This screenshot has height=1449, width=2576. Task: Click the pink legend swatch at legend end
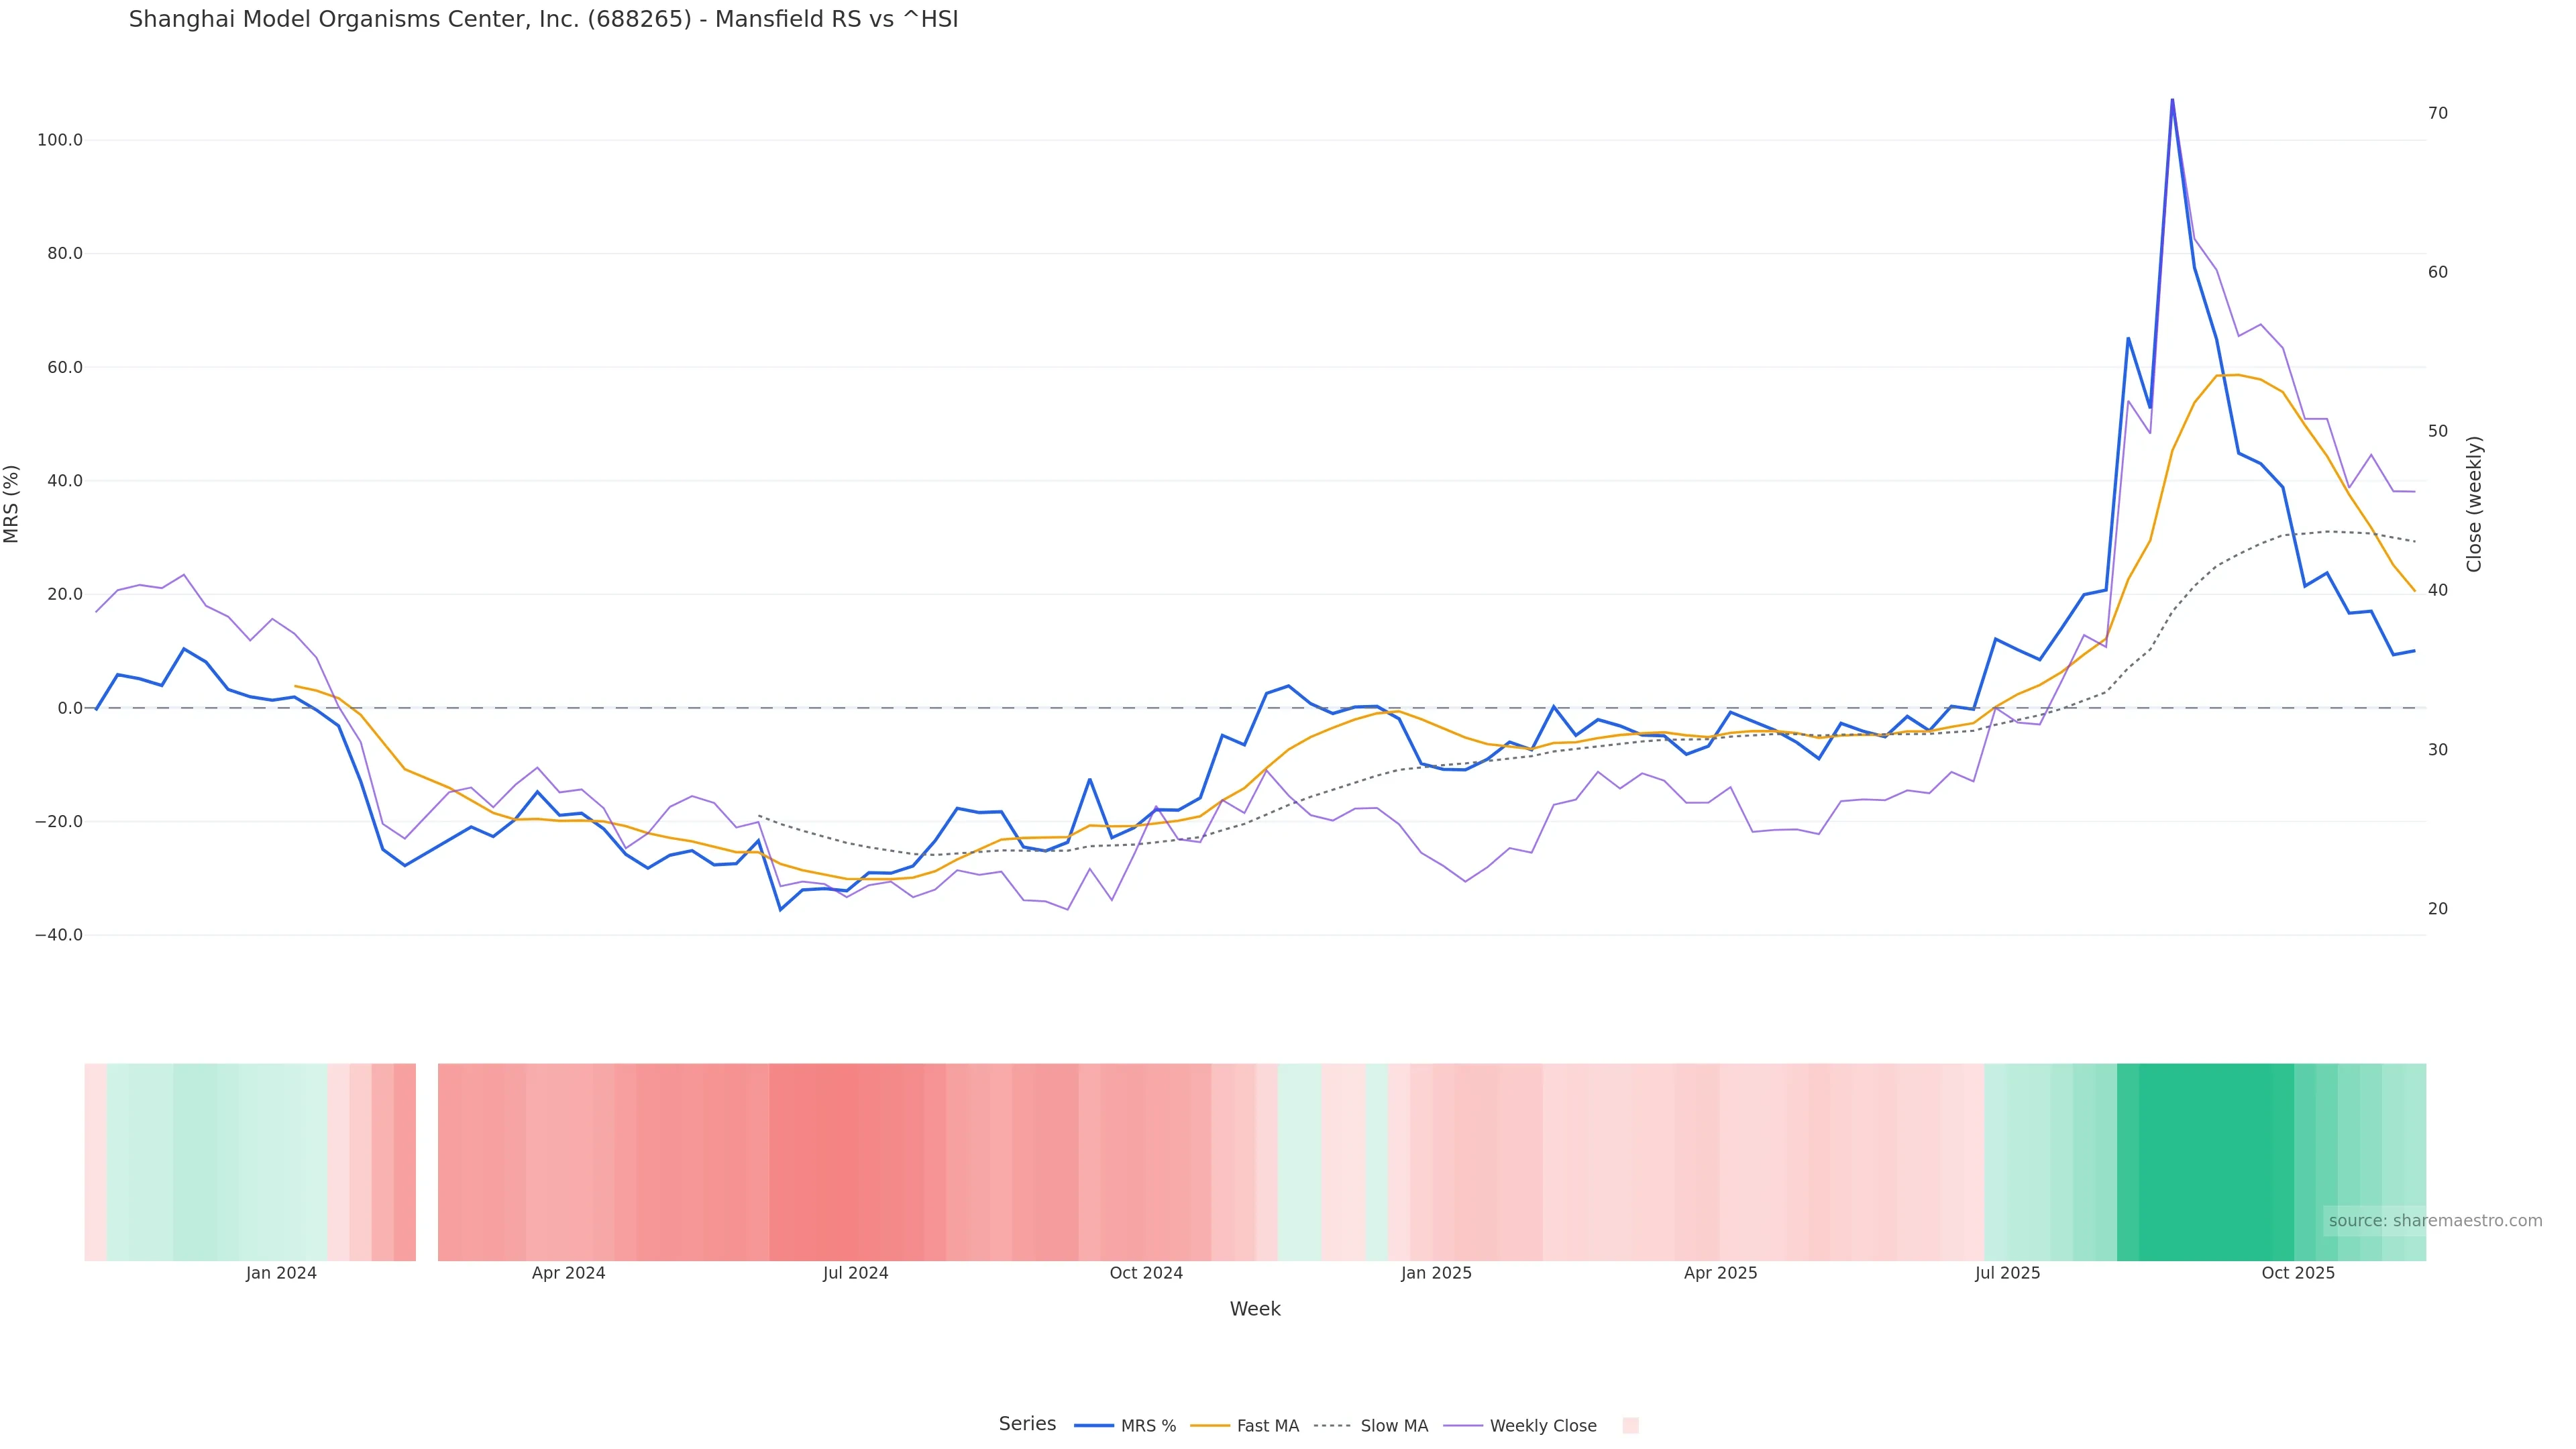click(x=1630, y=1426)
